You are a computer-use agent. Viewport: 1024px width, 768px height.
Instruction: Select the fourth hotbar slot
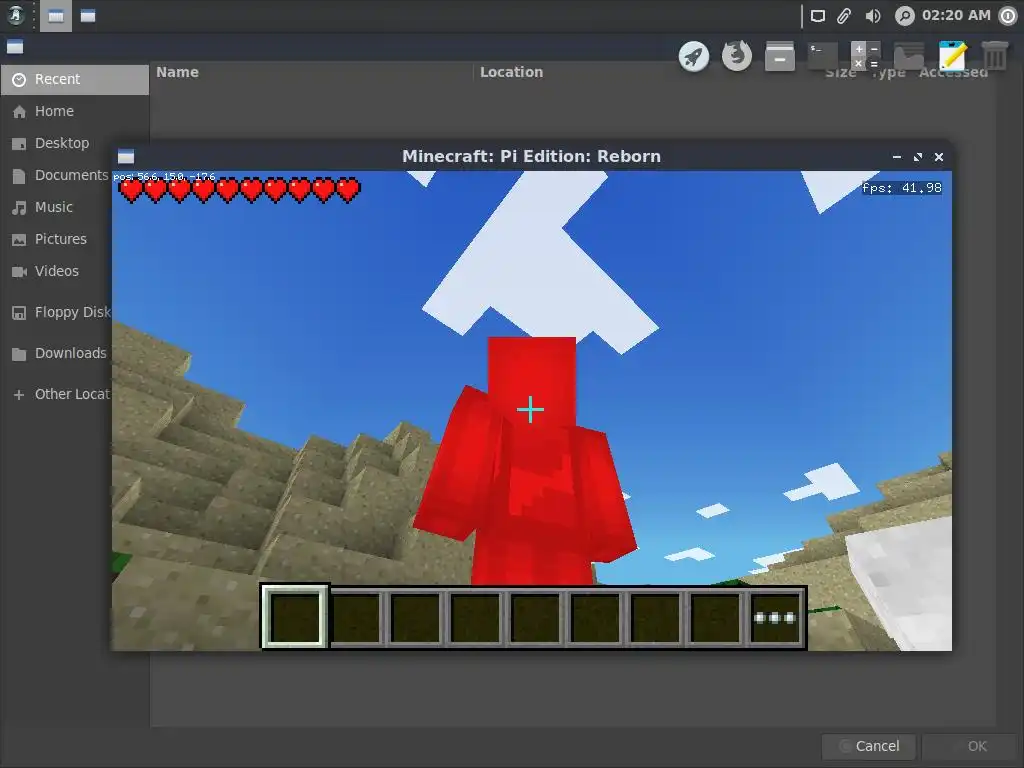[x=475, y=618]
